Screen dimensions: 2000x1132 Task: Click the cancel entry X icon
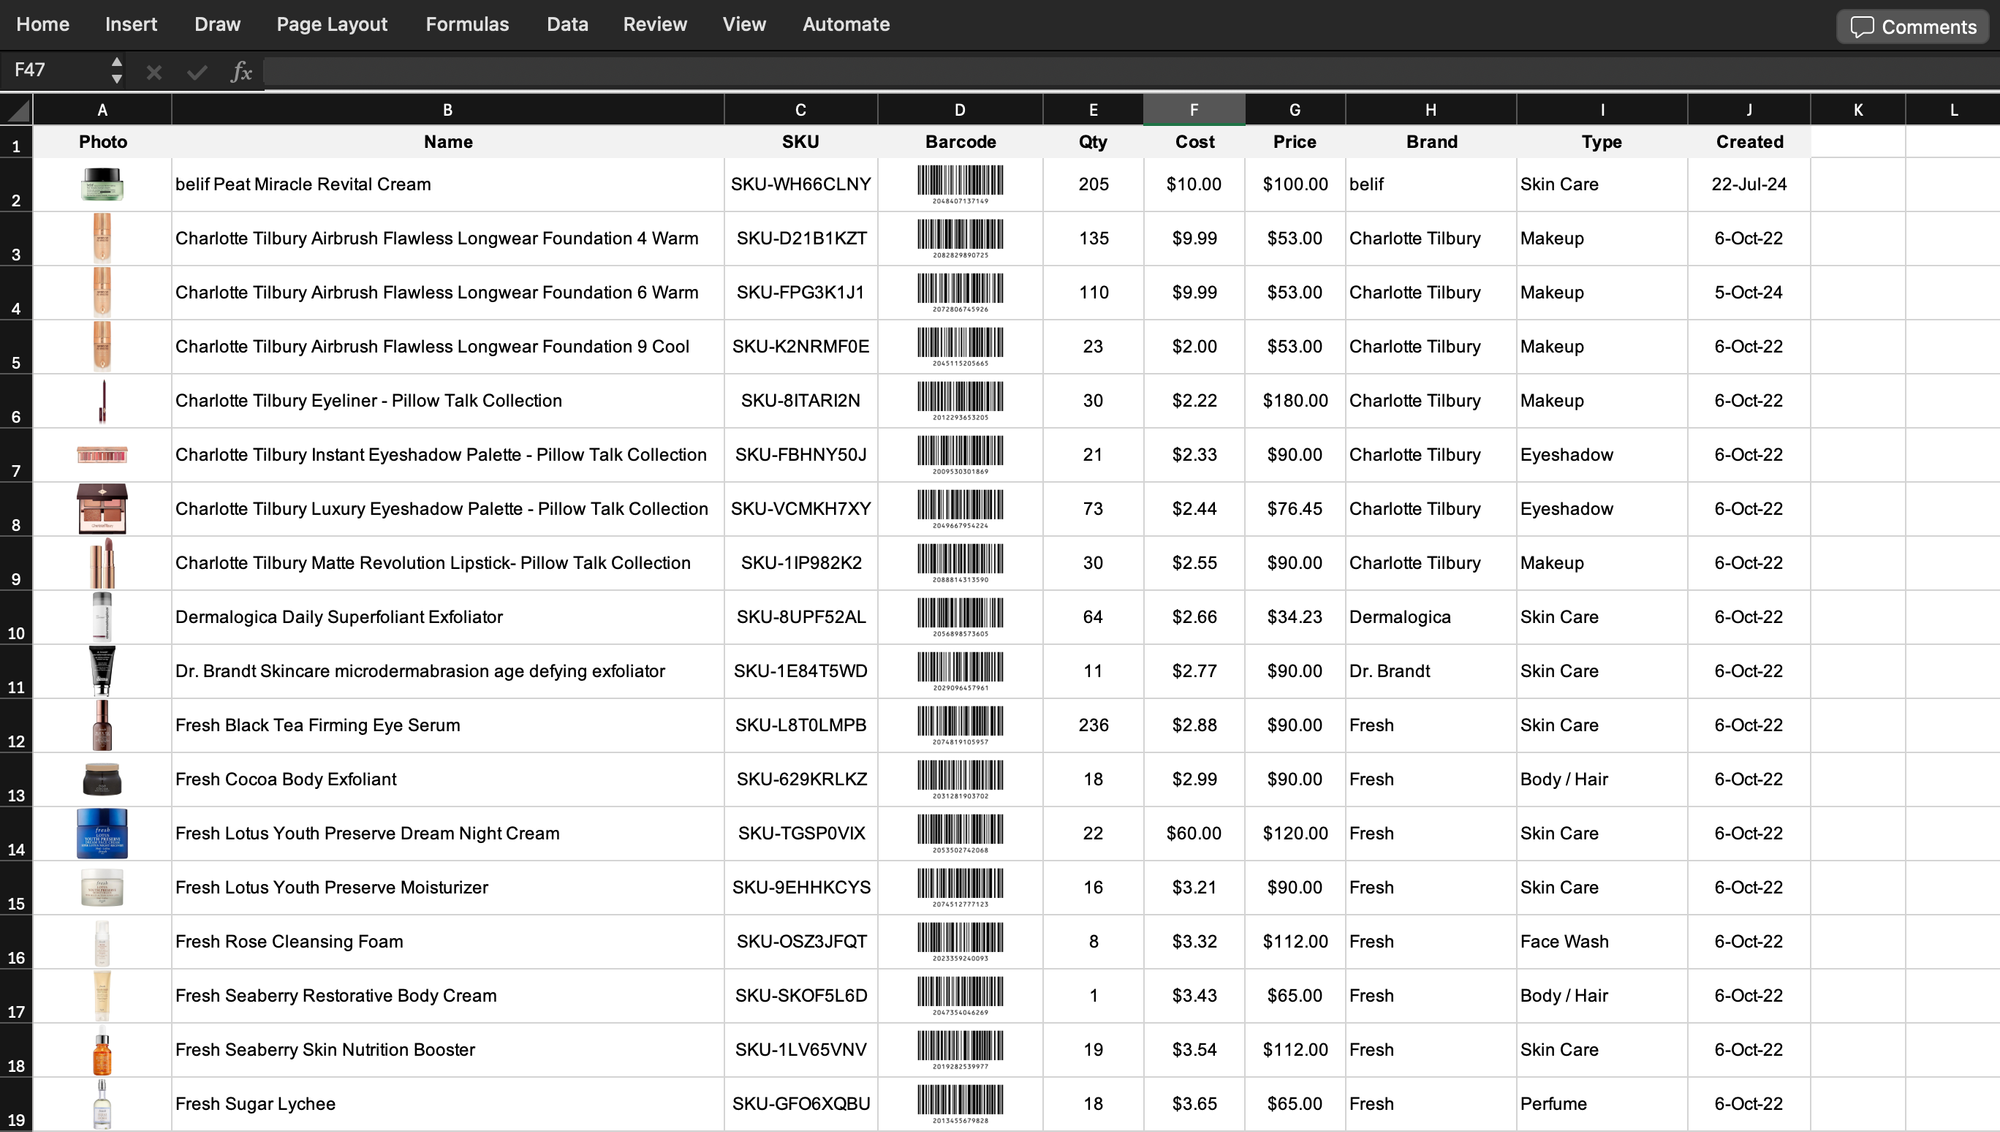(154, 72)
